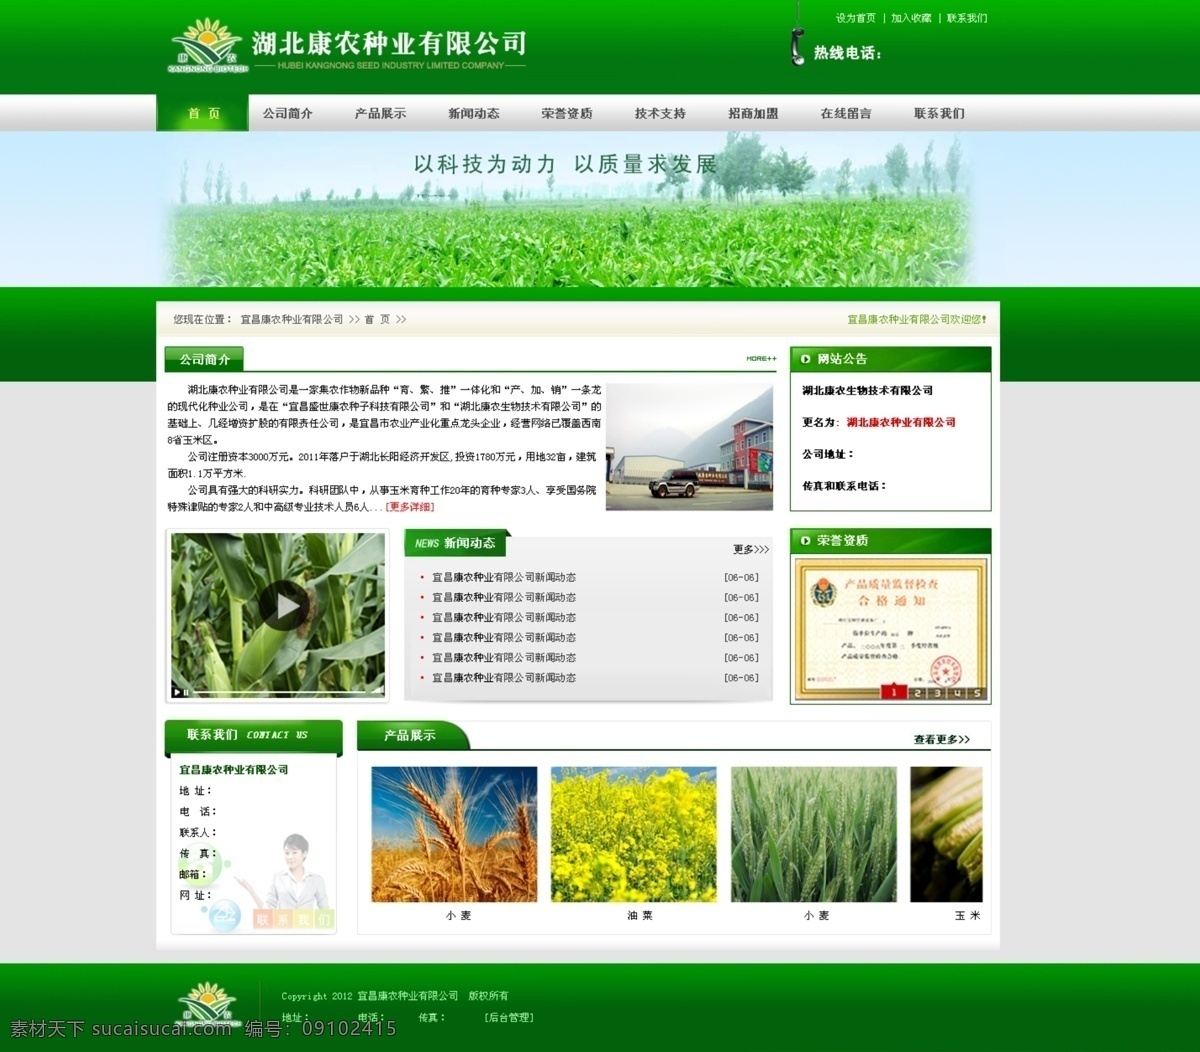1200x1052 pixels.
Task: Open 荣誉资质 in the navigation bar
Action: 567,113
